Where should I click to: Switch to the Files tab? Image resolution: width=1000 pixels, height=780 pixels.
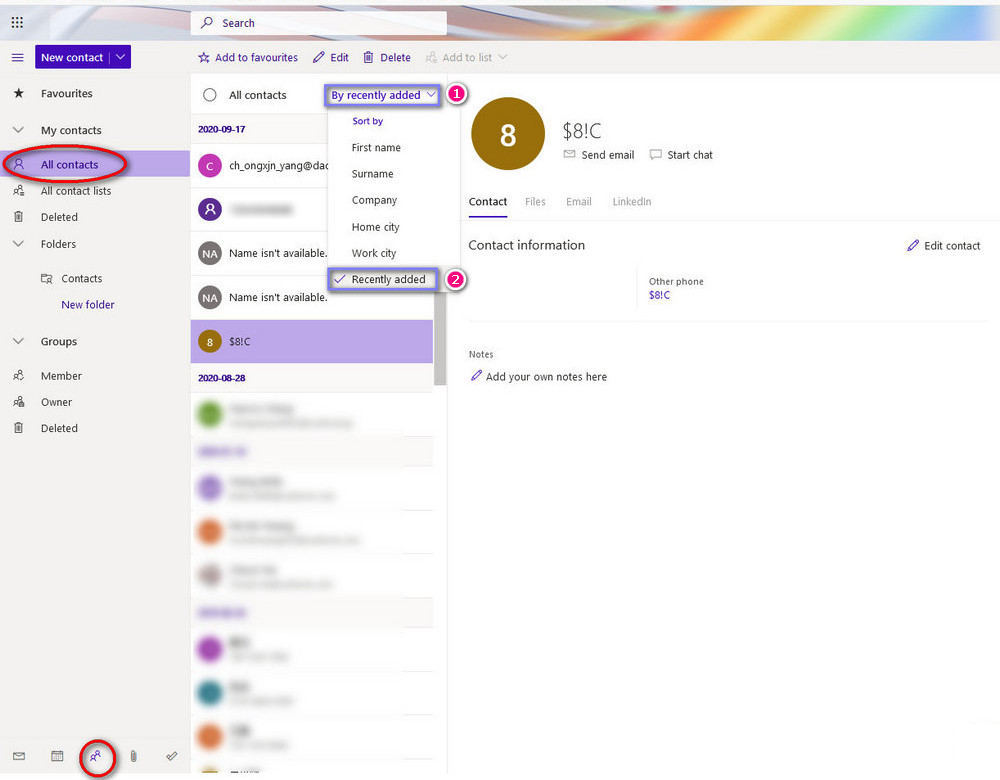pos(535,202)
